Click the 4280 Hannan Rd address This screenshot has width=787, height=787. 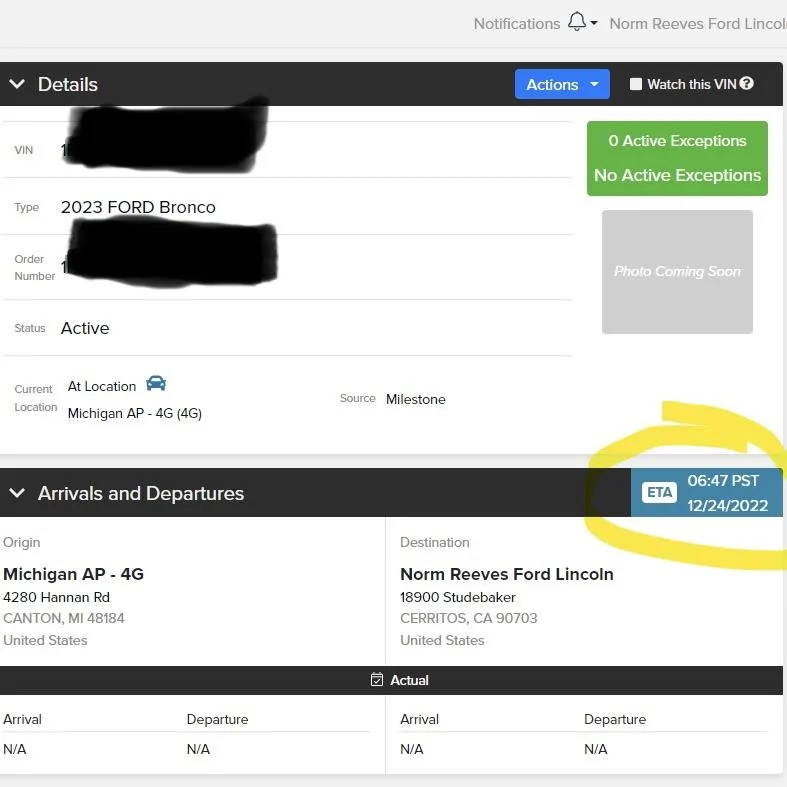click(x=56, y=597)
